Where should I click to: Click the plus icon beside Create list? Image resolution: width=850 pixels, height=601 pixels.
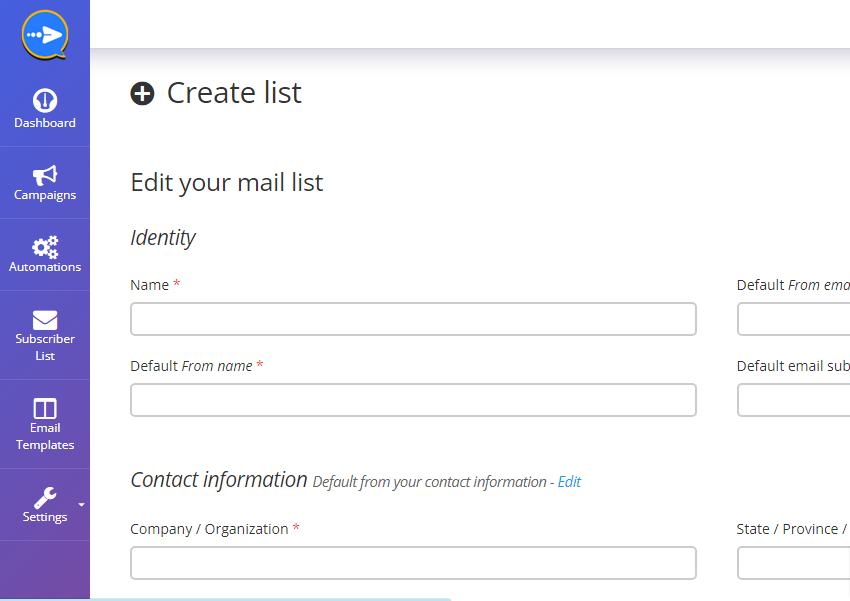(142, 93)
